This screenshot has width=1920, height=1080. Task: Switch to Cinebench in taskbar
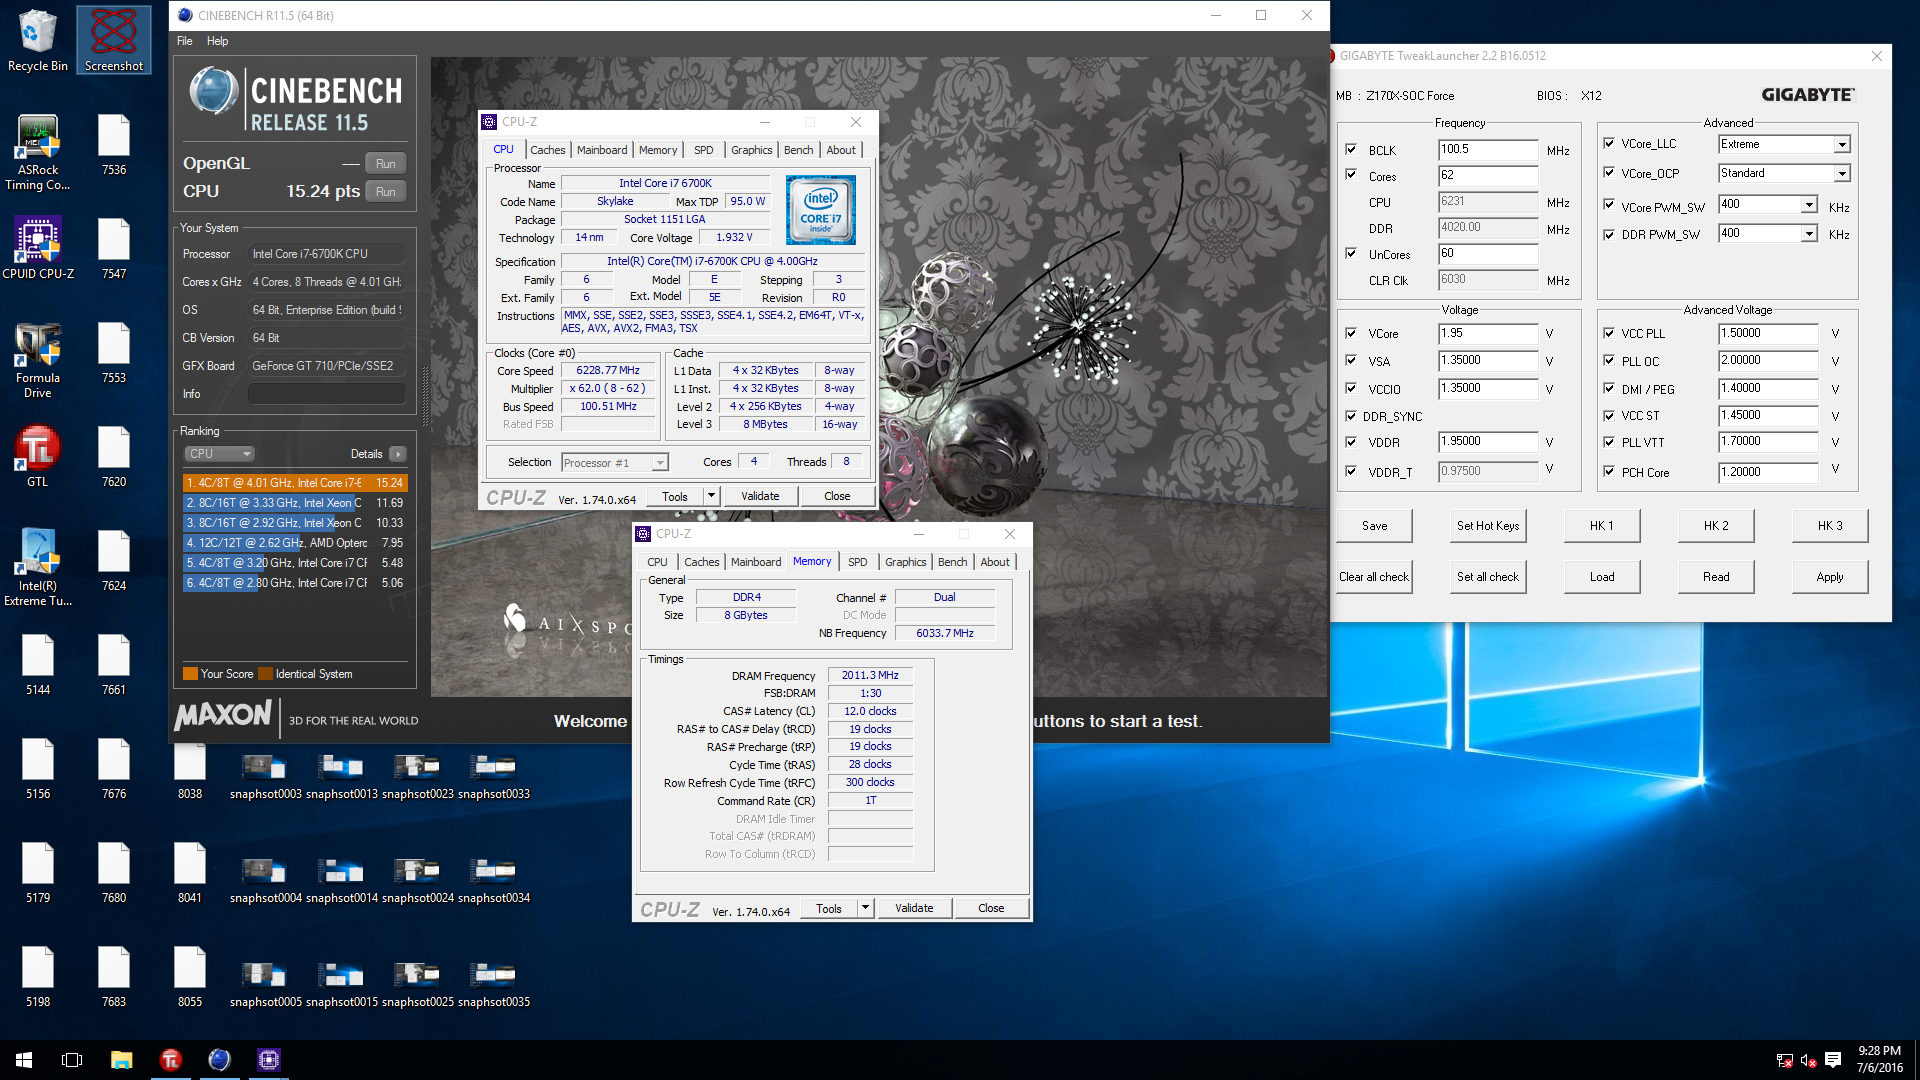[x=219, y=1060]
